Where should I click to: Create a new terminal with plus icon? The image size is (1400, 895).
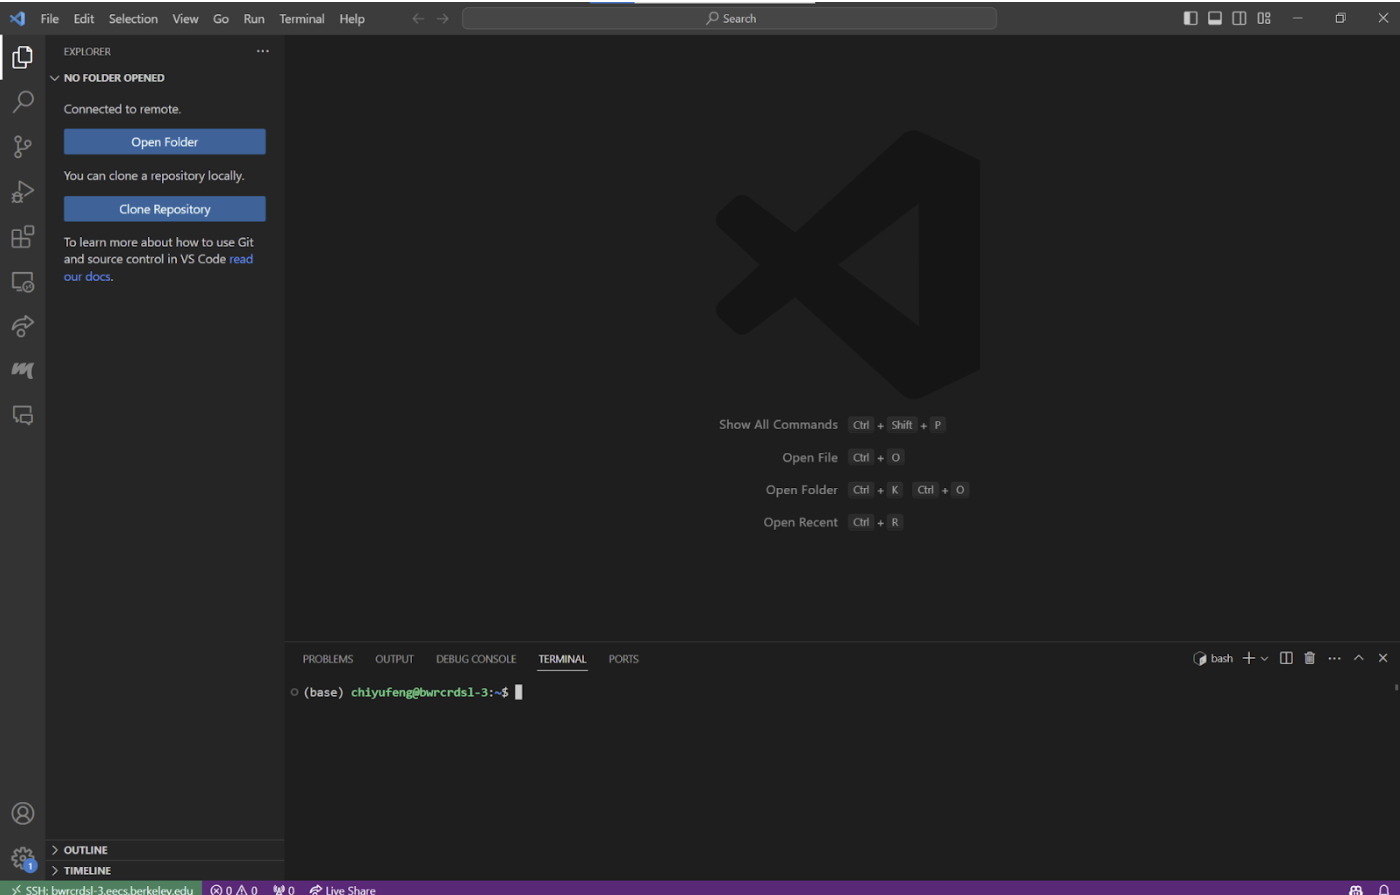click(x=1248, y=658)
